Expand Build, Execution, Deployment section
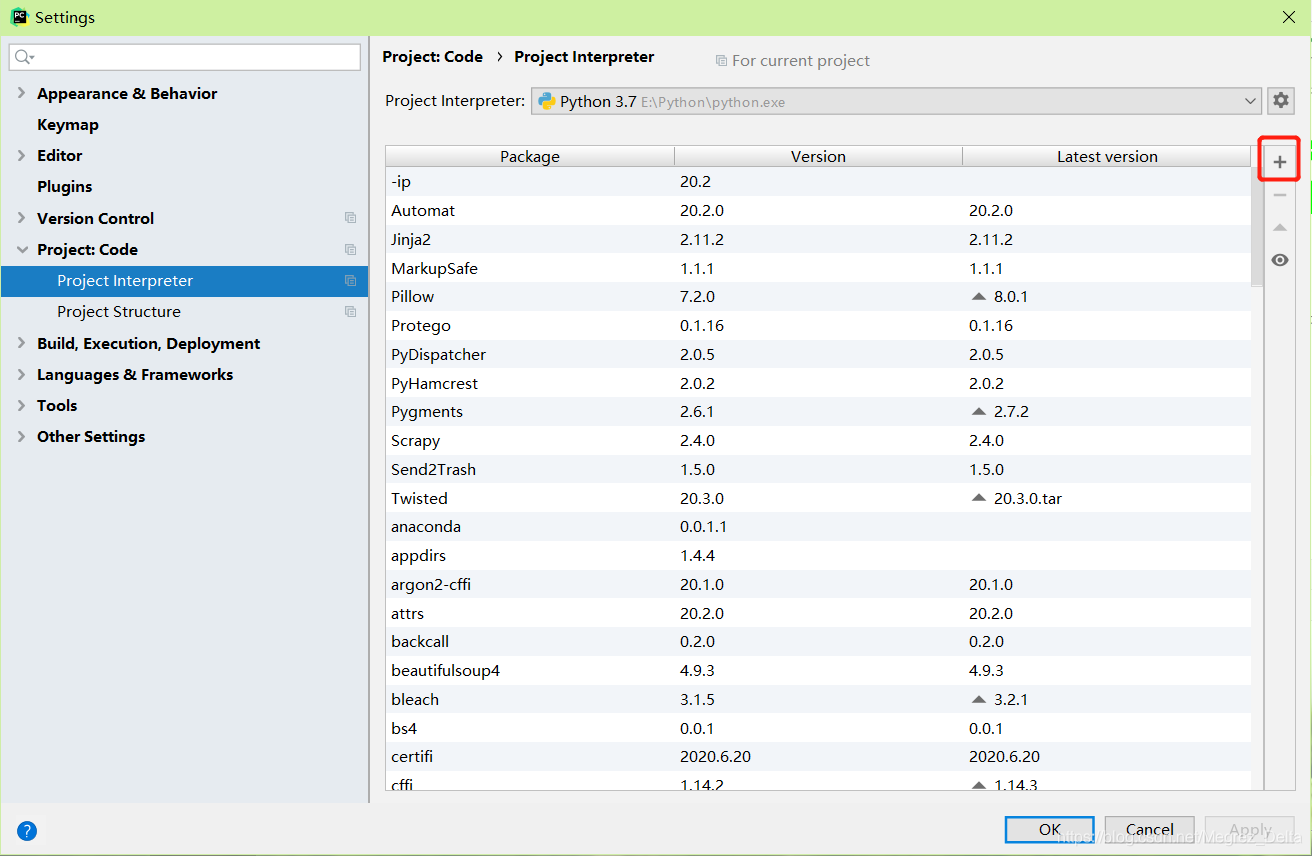 [21, 343]
